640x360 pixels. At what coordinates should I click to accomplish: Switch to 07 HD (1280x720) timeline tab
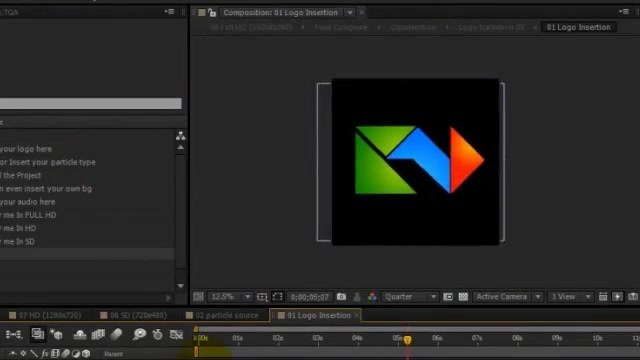pos(45,315)
